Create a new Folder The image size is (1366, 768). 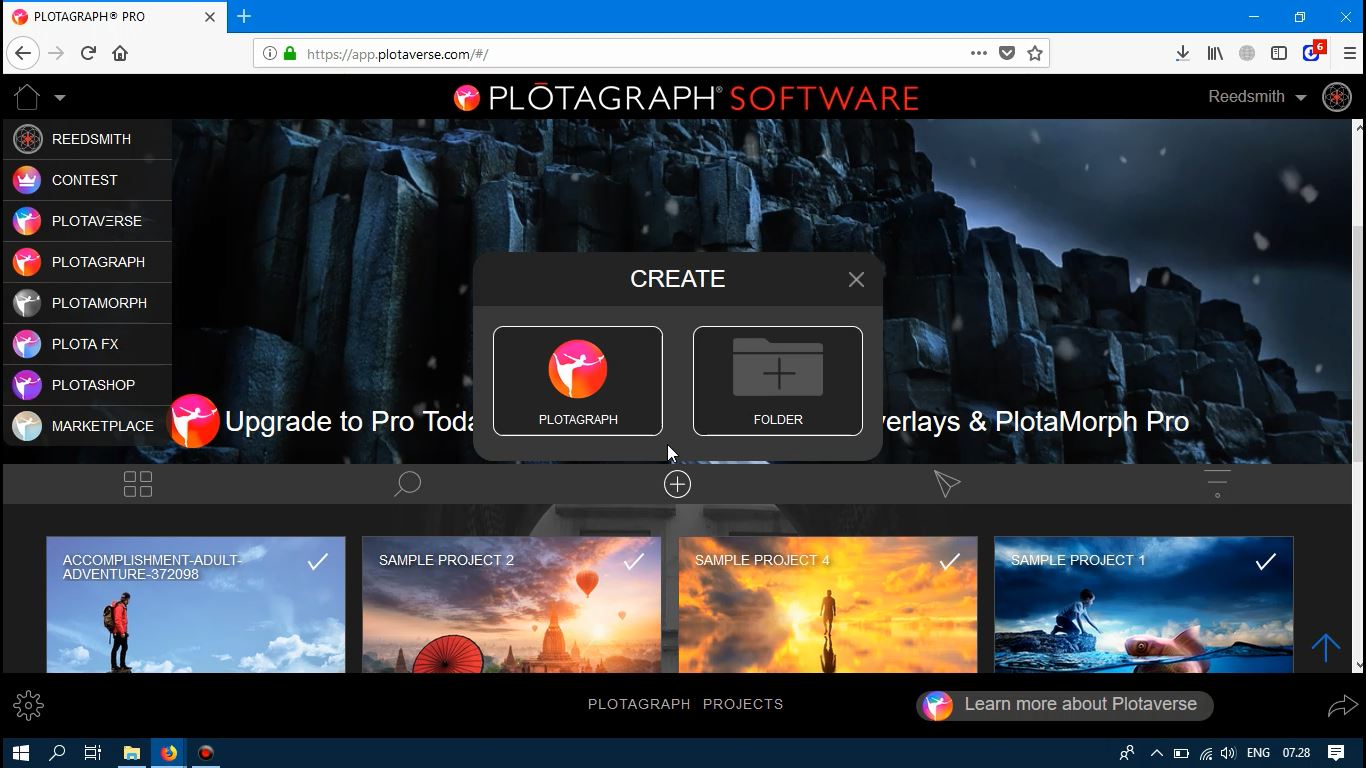778,381
